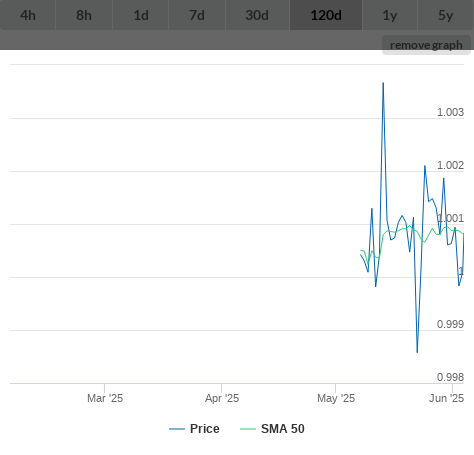The width and height of the screenshot is (474, 455).
Task: Click the Mar '25 axis label
Action: click(105, 398)
